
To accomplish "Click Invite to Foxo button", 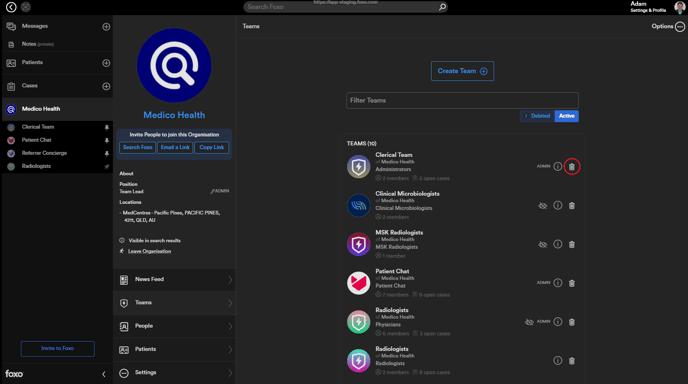I will coord(57,348).
